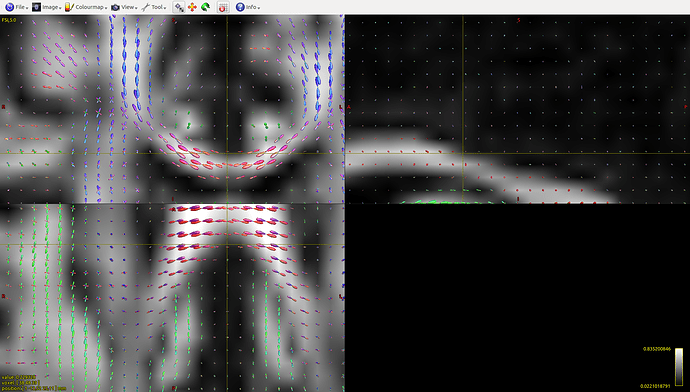Select the green rotate arrow icon
Screen dimensions: 690x392
click(x=206, y=7)
